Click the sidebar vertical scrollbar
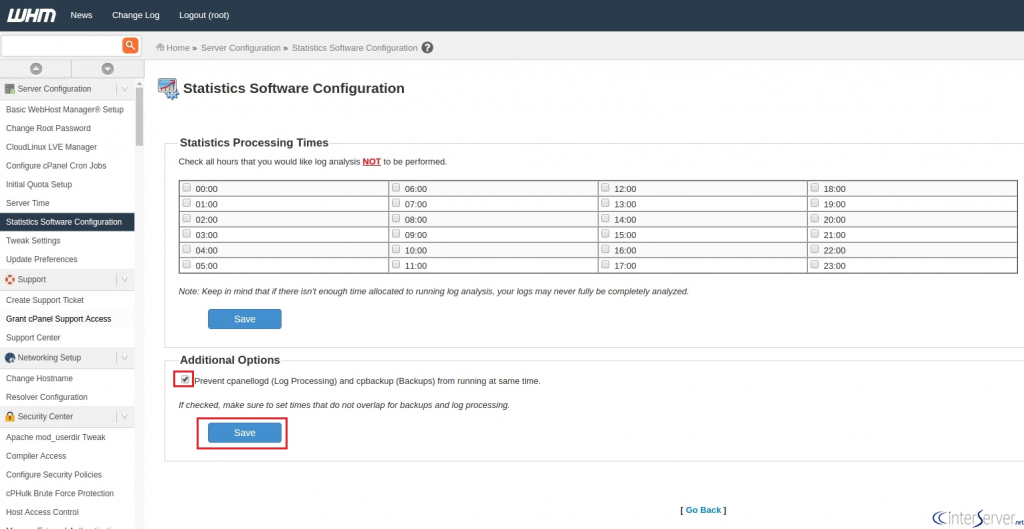This screenshot has width=1024, height=529. (139, 116)
